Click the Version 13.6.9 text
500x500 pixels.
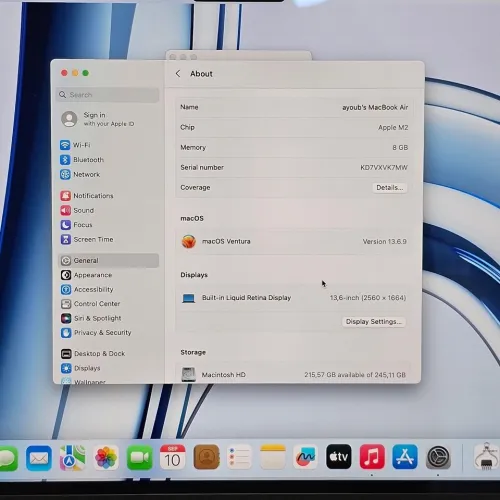coord(385,241)
